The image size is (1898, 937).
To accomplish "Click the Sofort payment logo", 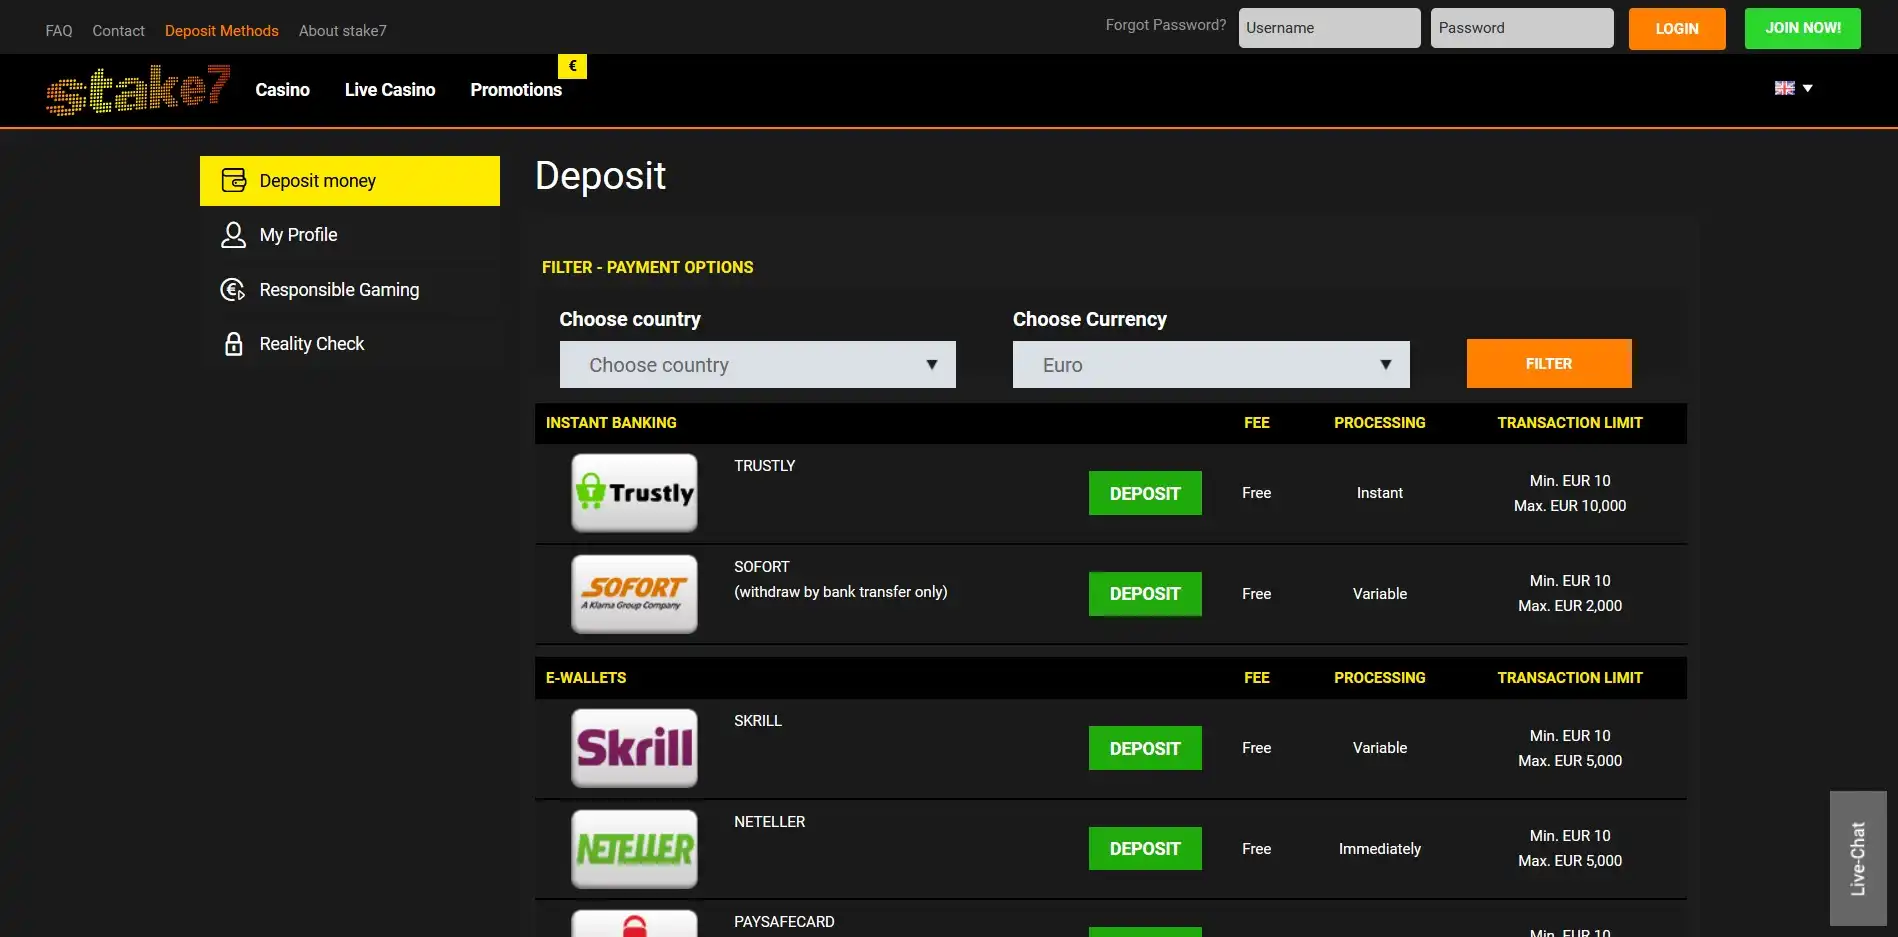I will (x=634, y=594).
